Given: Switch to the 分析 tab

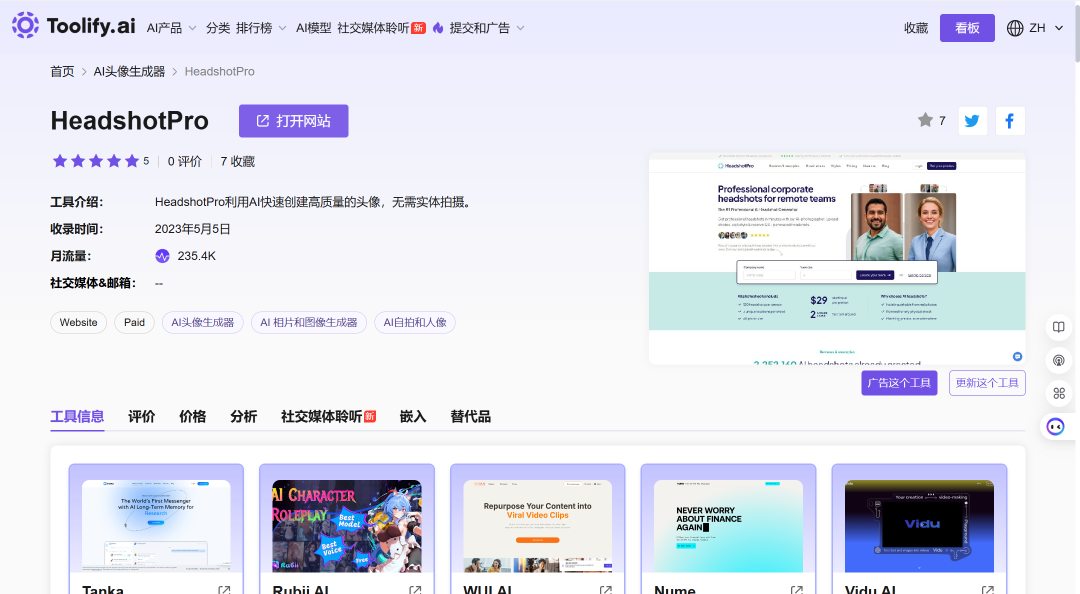Looking at the screenshot, I should coord(244,417).
